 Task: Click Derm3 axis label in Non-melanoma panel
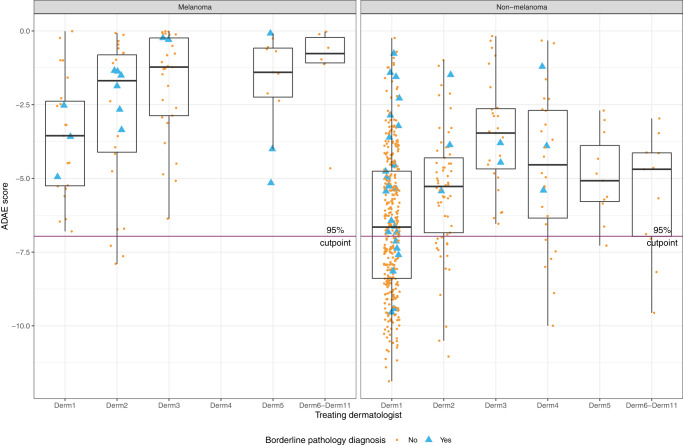pyautogui.click(x=496, y=404)
